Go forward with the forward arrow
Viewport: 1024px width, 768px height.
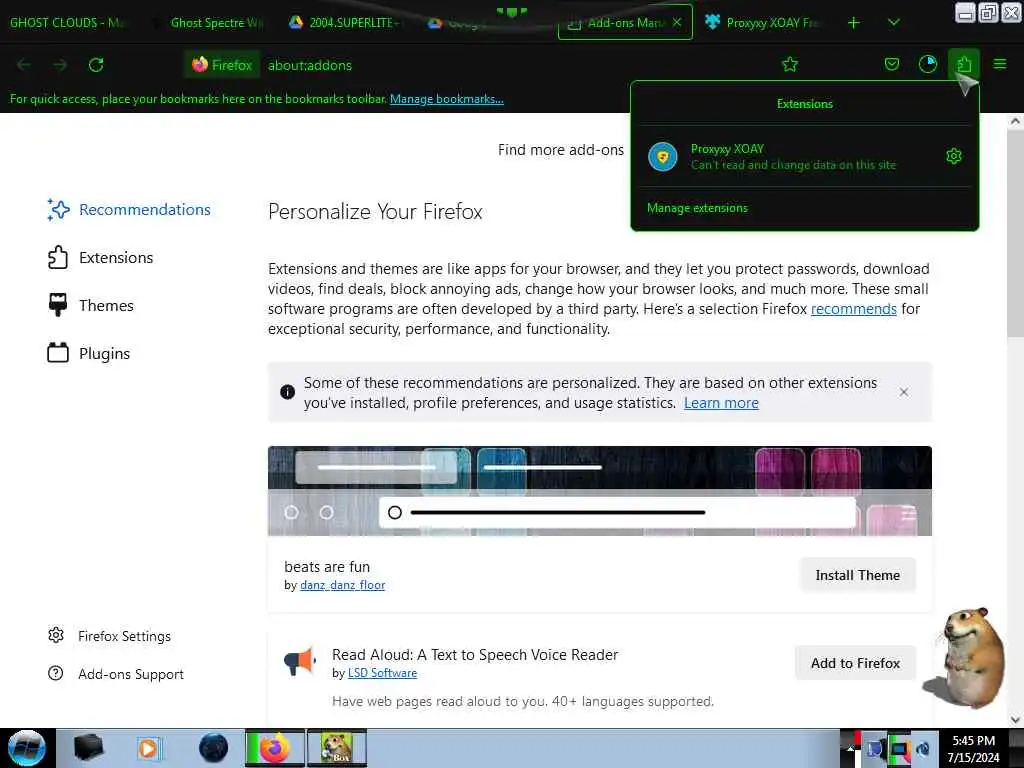click(x=60, y=65)
